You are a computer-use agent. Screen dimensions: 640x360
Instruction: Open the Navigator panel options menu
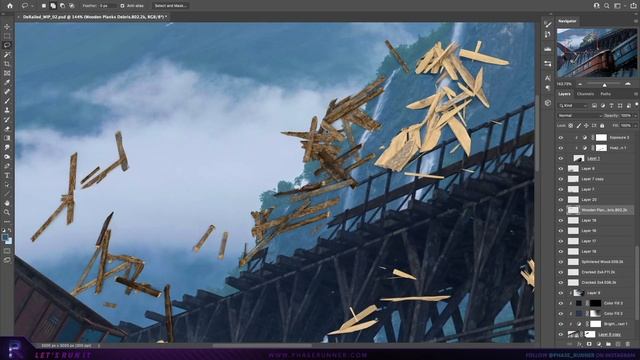coord(635,21)
